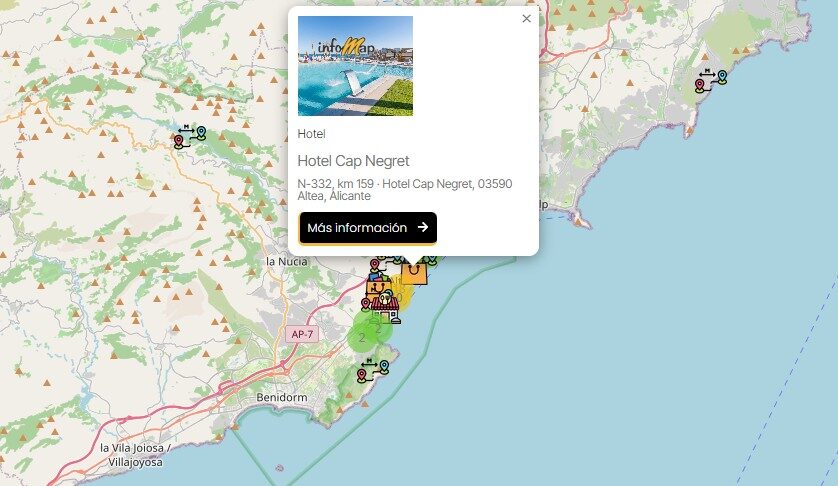
Task: Click the Hotel Cap Negret title
Action: 353,161
